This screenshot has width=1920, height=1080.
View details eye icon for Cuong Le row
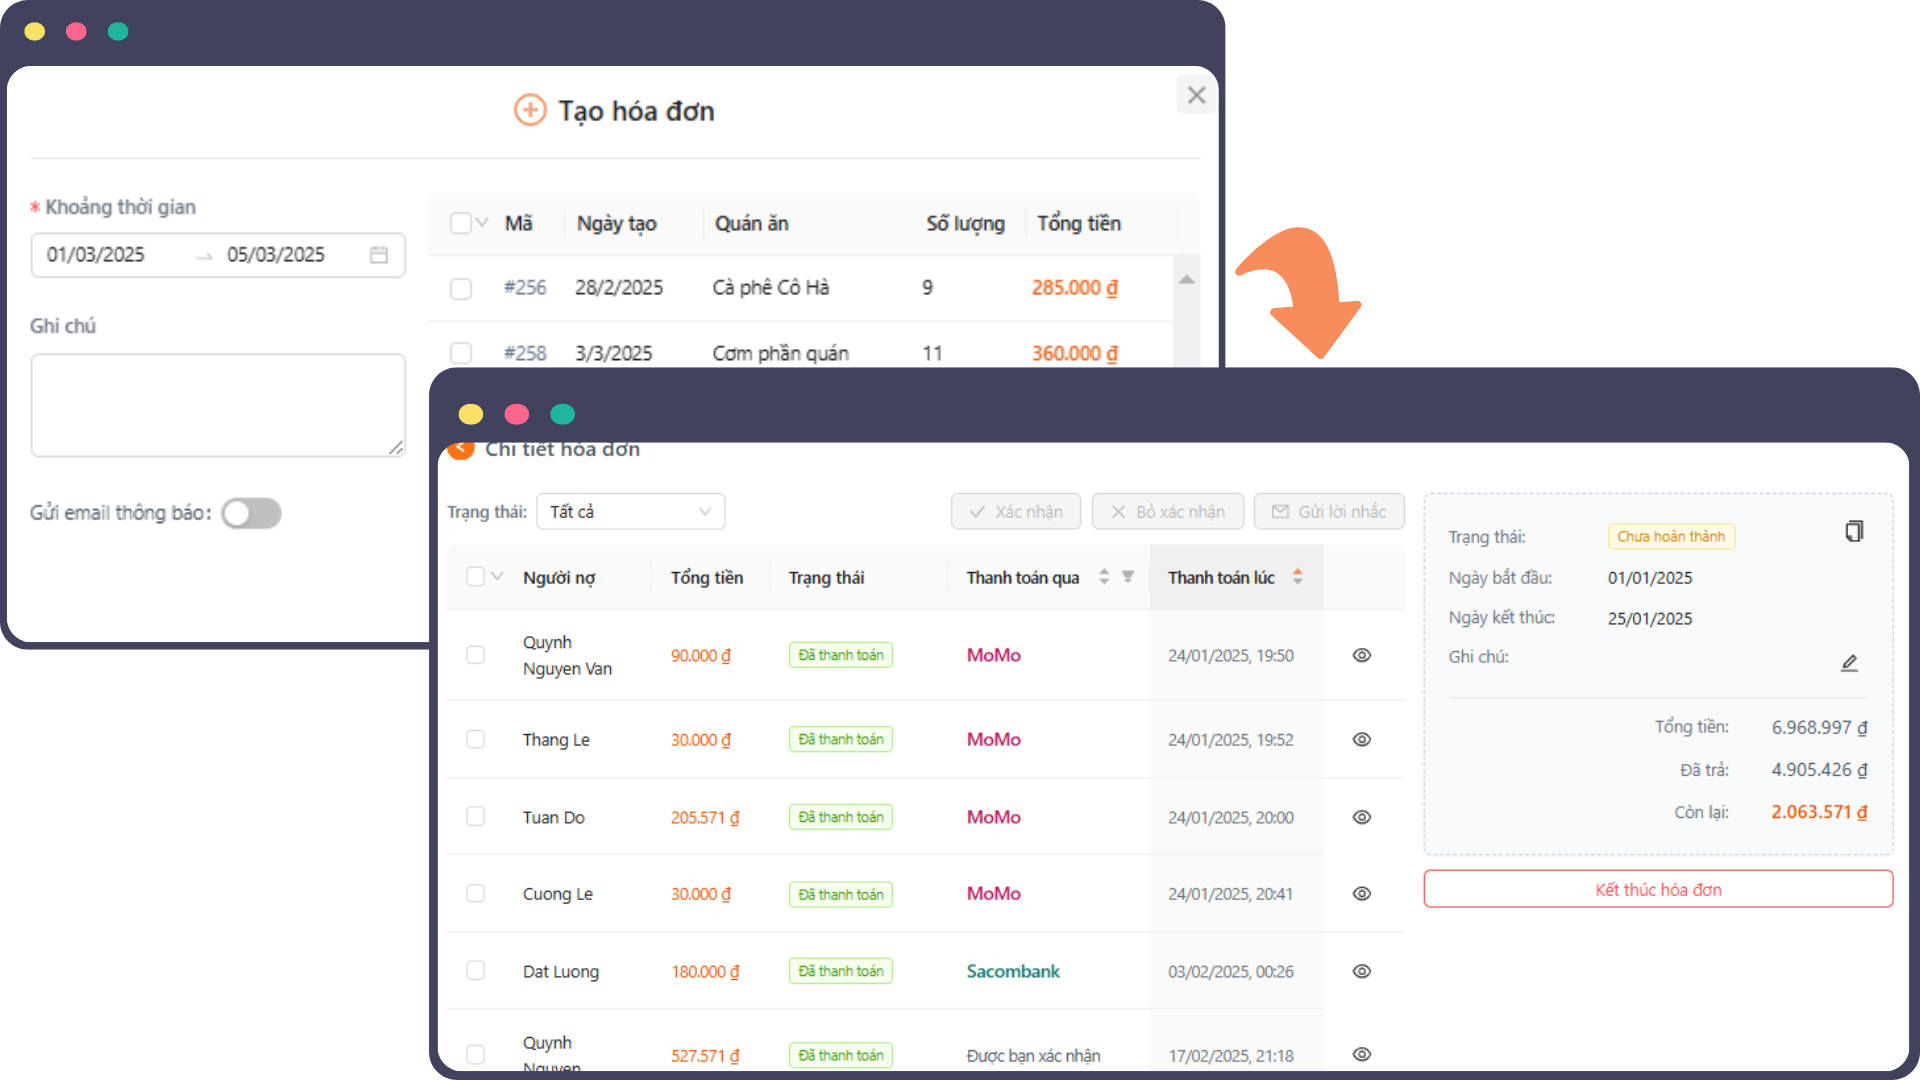(1362, 893)
